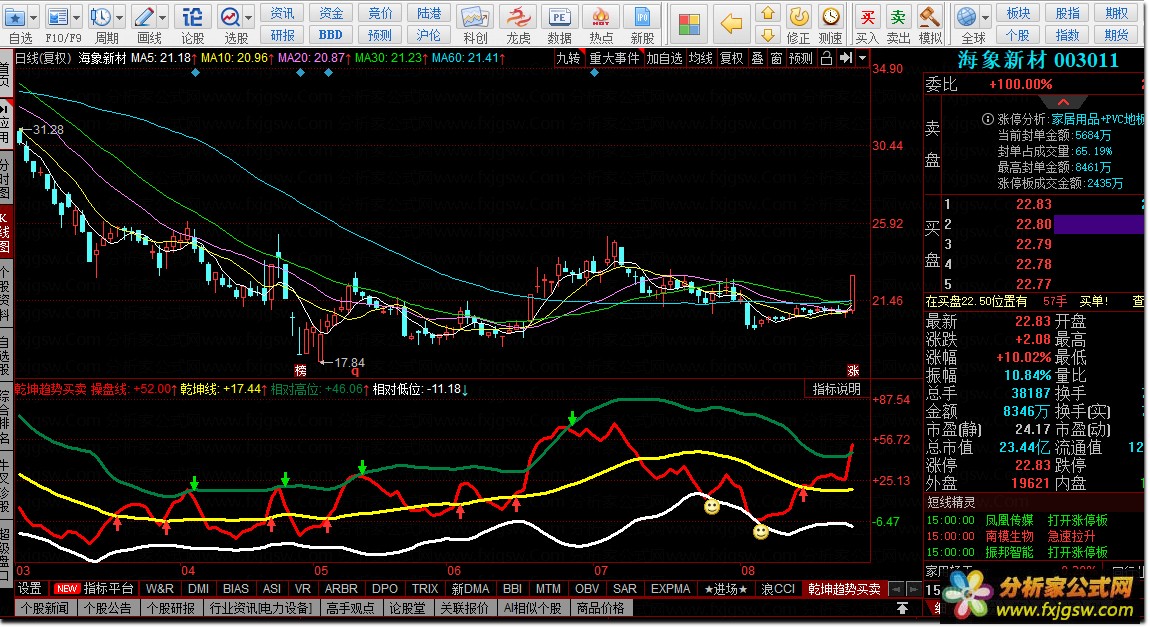Select the 画线 drawing pencil tool
This screenshot has height=627, width=1150.
point(144,17)
